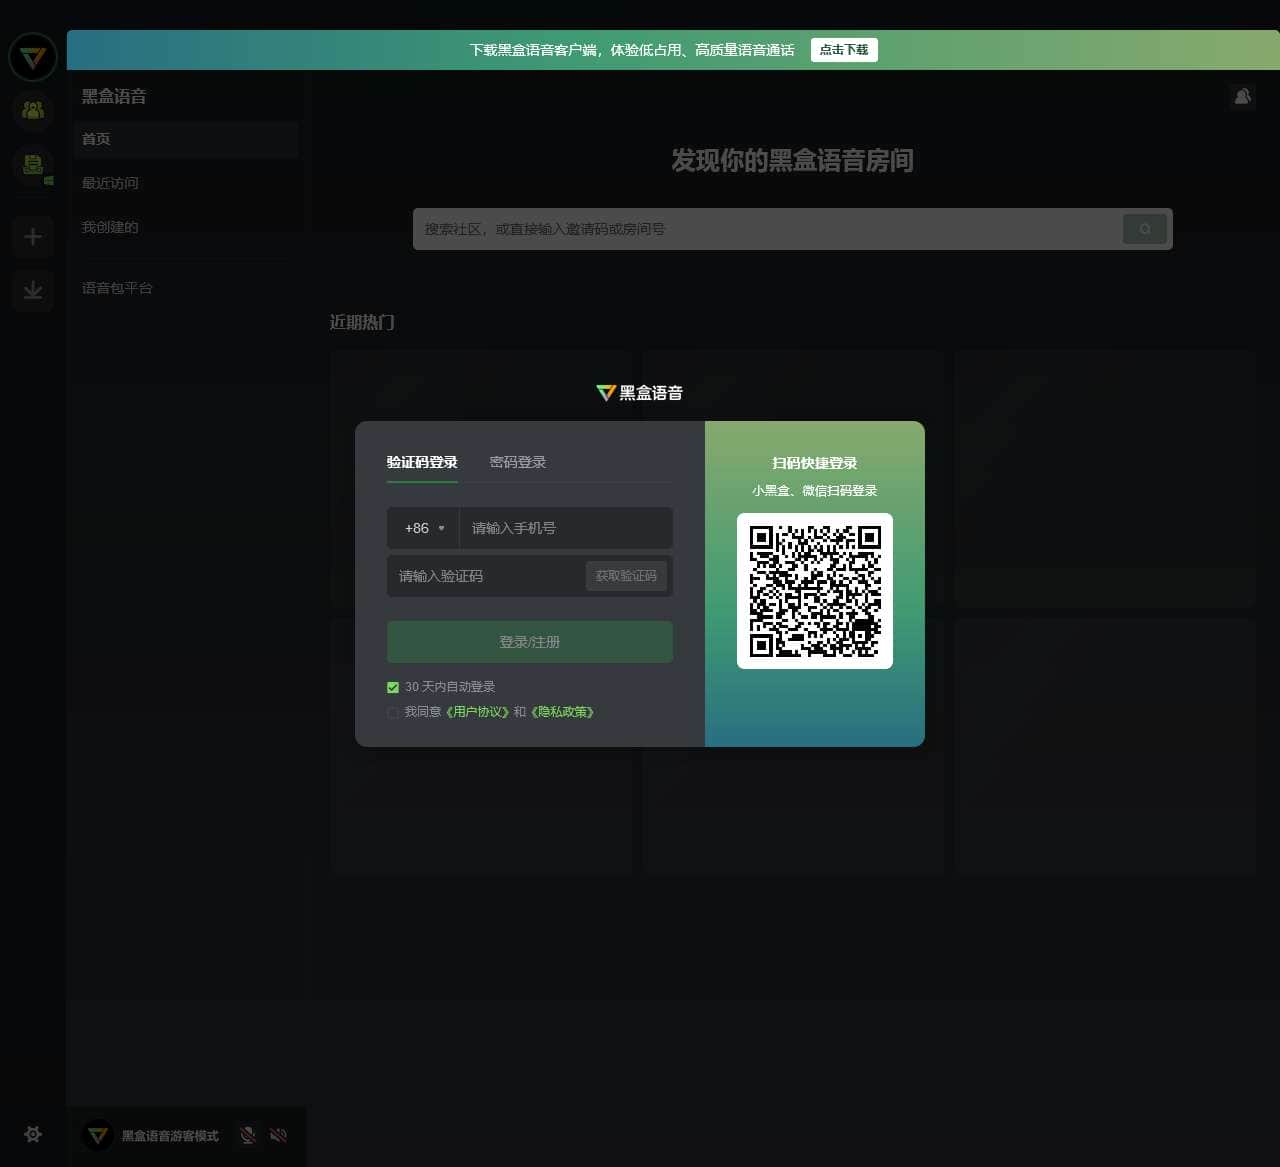Open the community group icon in the sidebar
Image resolution: width=1280 pixels, height=1167 pixels.
[33, 110]
